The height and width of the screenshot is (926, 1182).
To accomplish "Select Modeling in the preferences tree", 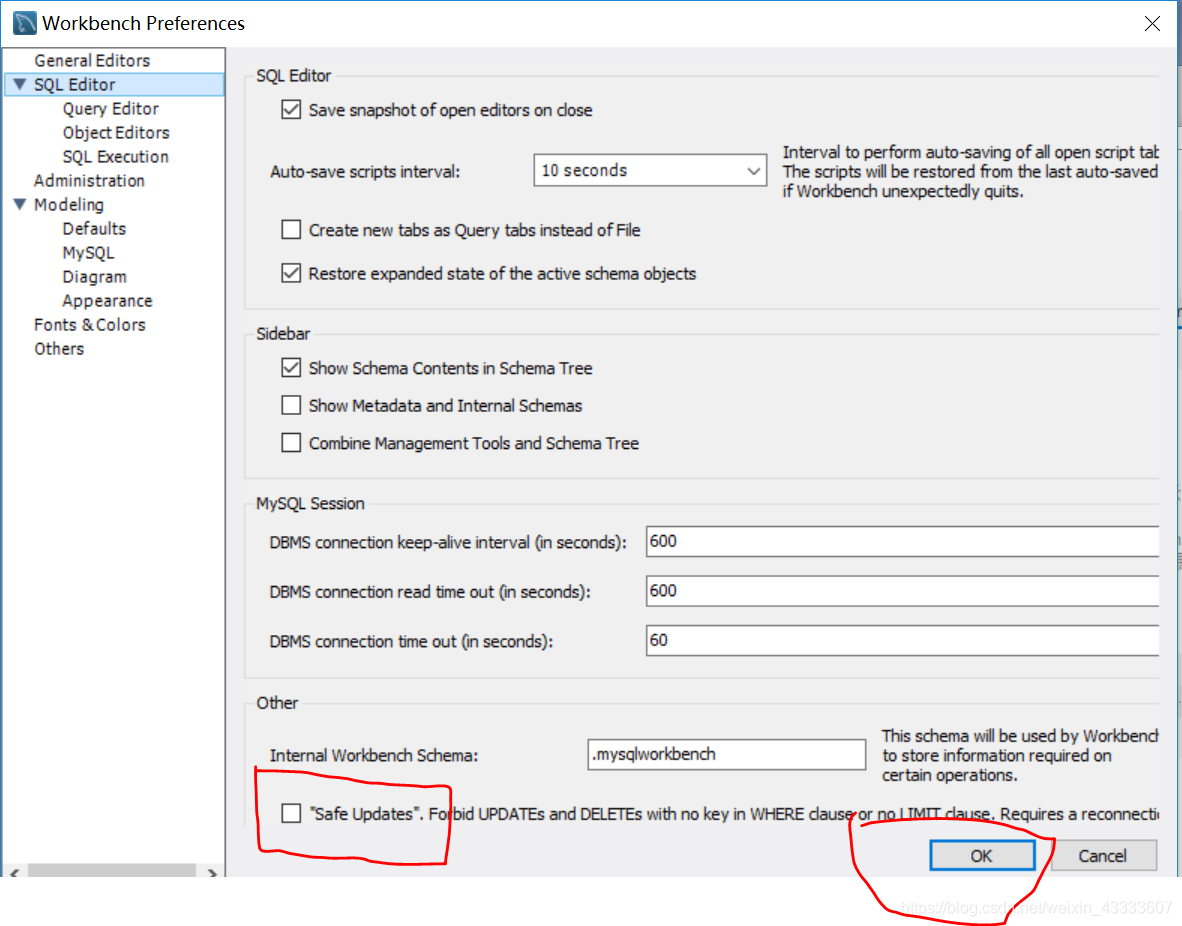I will [x=69, y=204].
